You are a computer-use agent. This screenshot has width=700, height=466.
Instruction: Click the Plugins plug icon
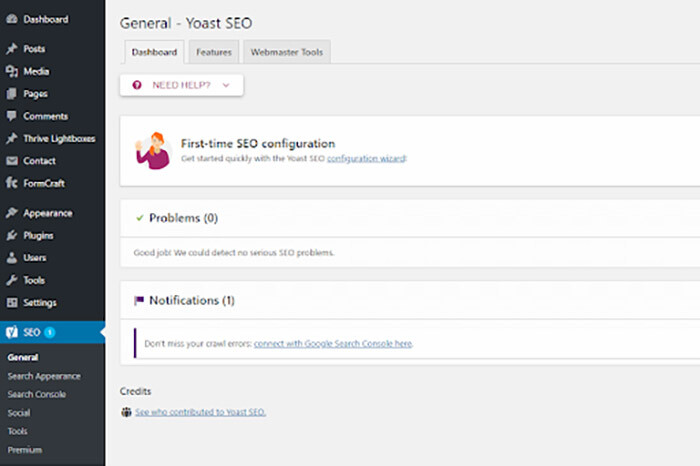point(12,235)
